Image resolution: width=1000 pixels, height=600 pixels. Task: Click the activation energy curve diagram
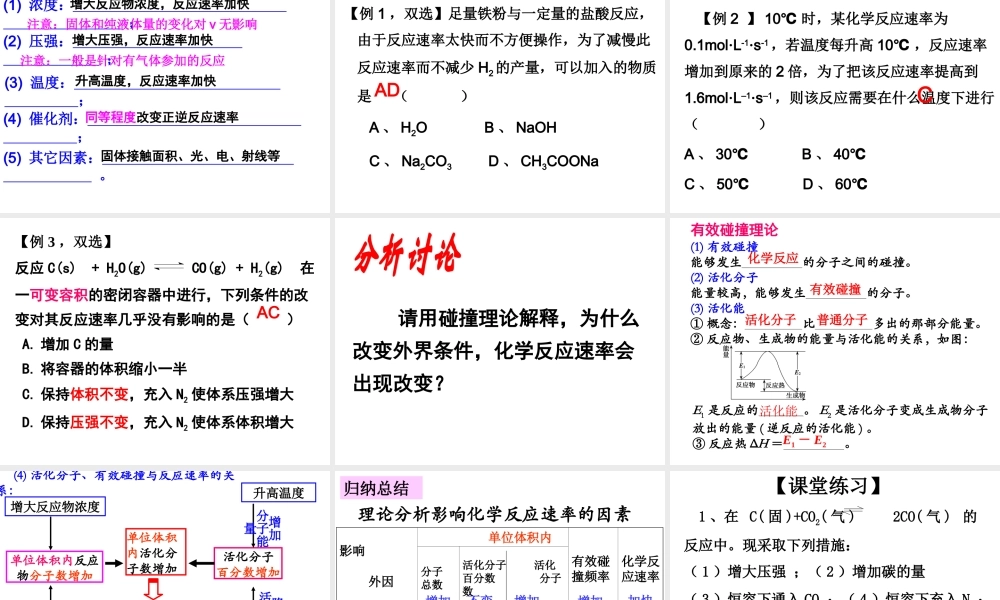[764, 373]
